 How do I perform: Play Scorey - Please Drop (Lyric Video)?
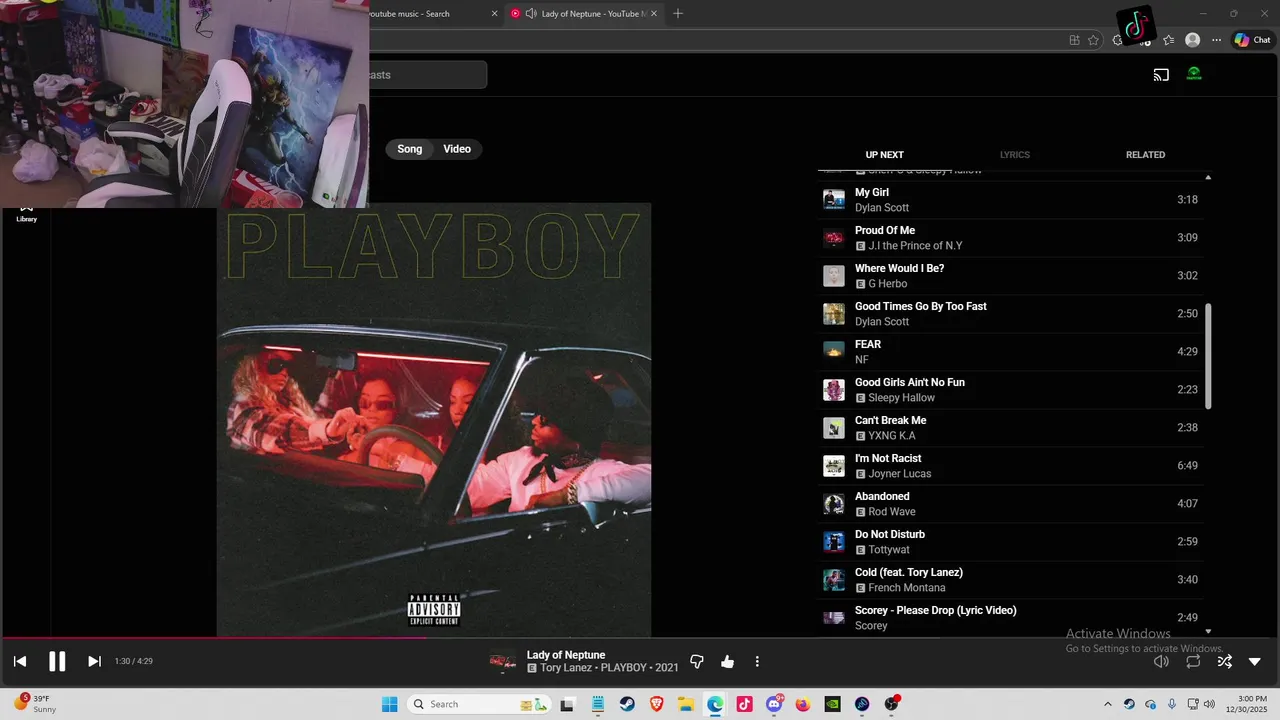click(x=1010, y=618)
